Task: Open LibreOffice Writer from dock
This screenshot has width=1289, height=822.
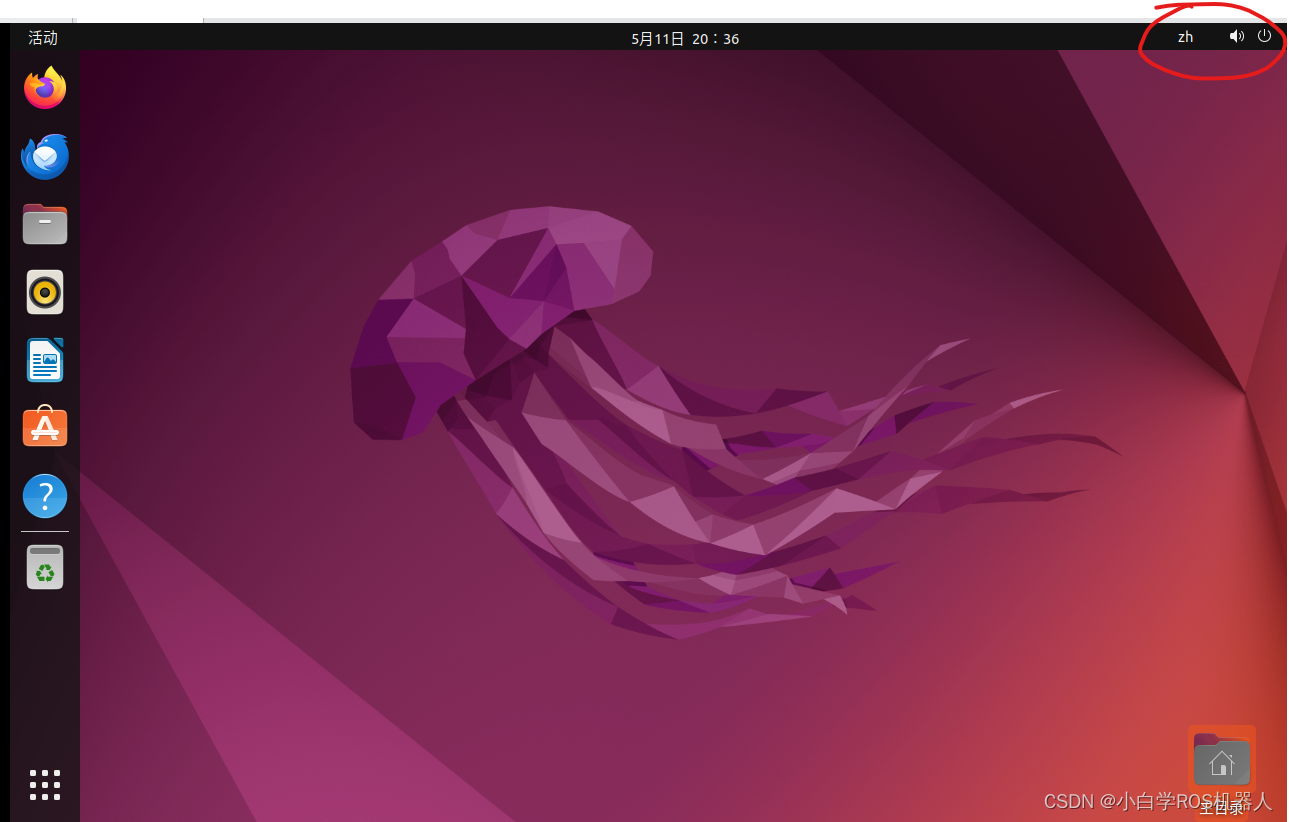Action: (45, 360)
